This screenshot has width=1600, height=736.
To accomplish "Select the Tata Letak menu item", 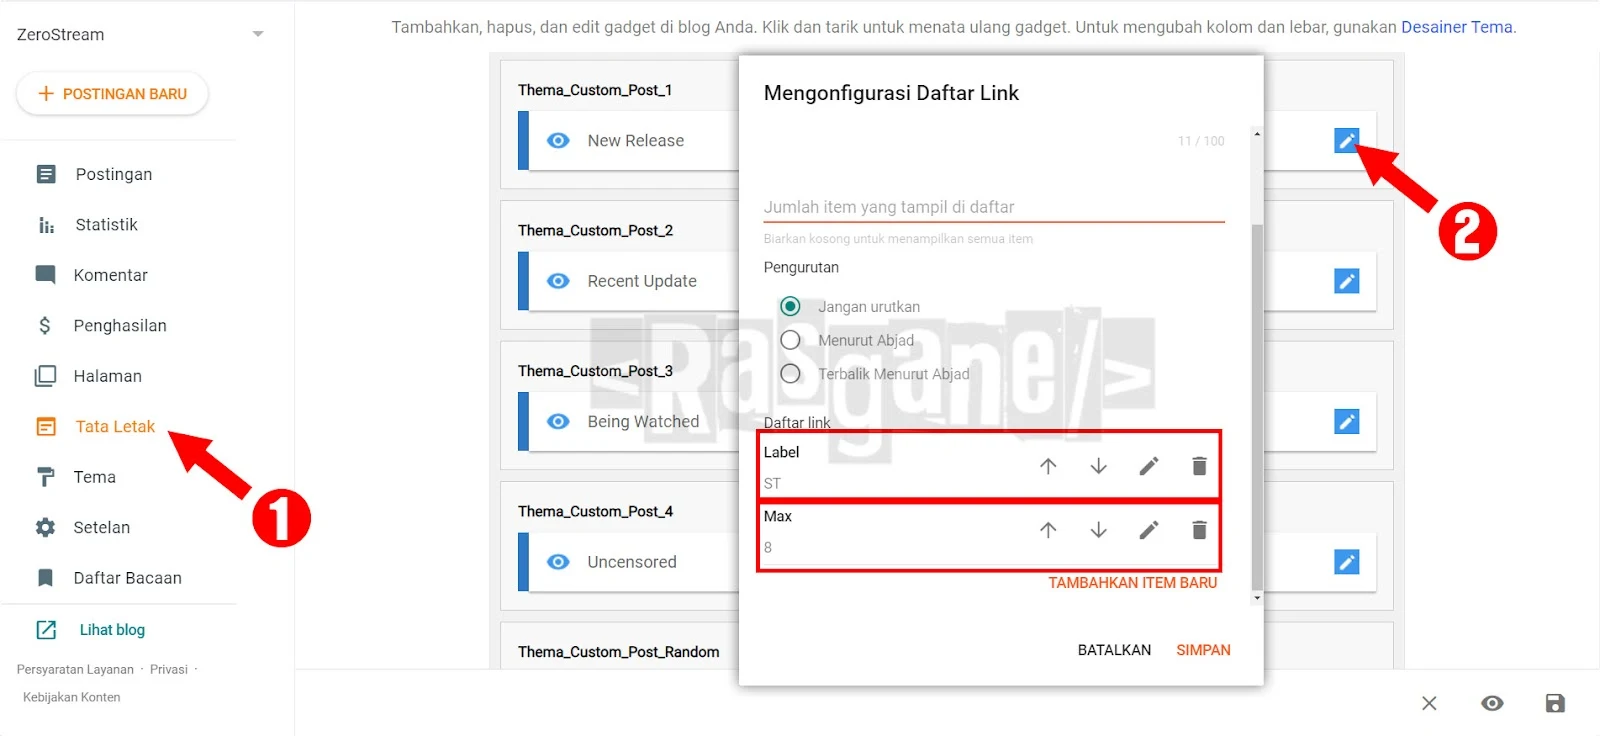I will pyautogui.click(x=115, y=427).
